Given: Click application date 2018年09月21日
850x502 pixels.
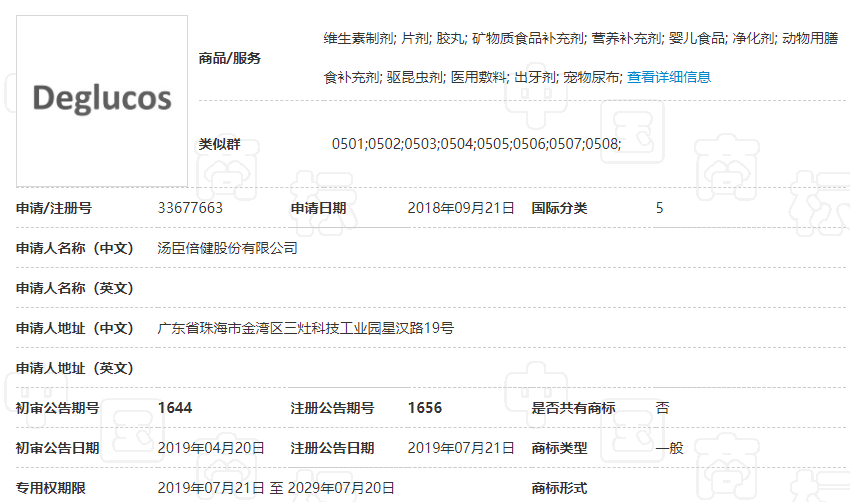Looking at the screenshot, I should coord(461,208).
